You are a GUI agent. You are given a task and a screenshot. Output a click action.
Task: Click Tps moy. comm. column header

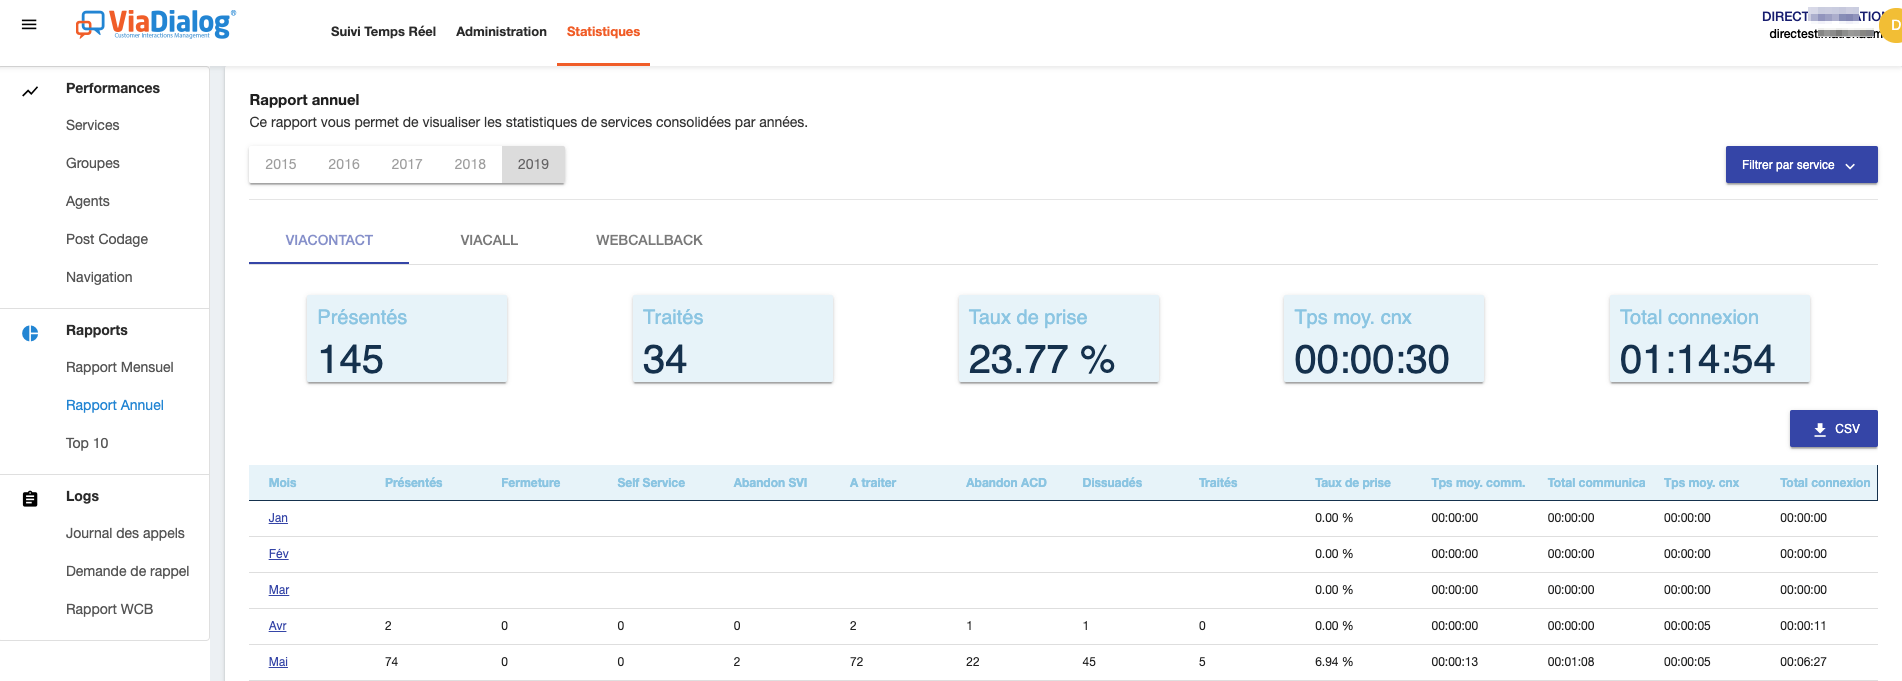(x=1478, y=483)
